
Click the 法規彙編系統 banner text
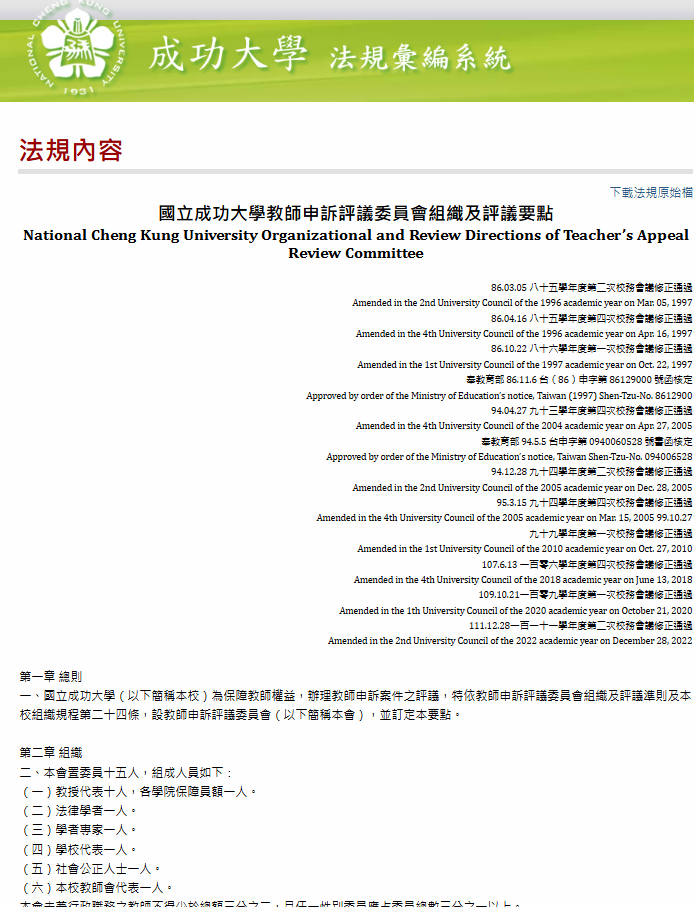(419, 58)
